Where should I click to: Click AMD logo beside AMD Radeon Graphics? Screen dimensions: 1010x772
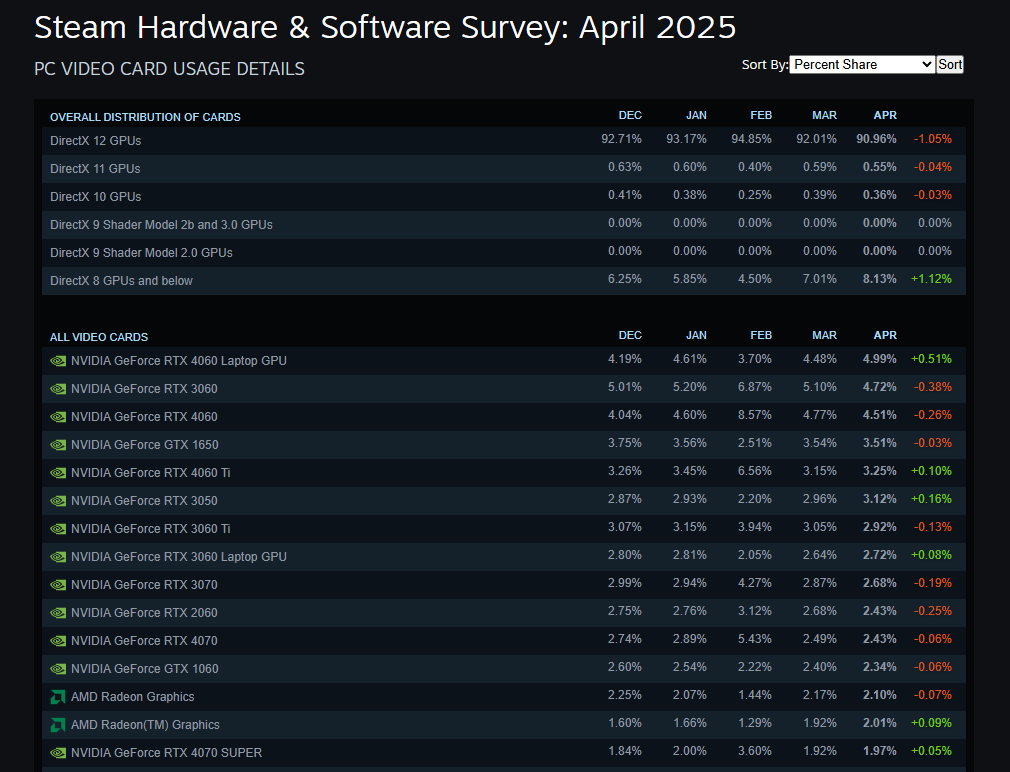(x=58, y=697)
